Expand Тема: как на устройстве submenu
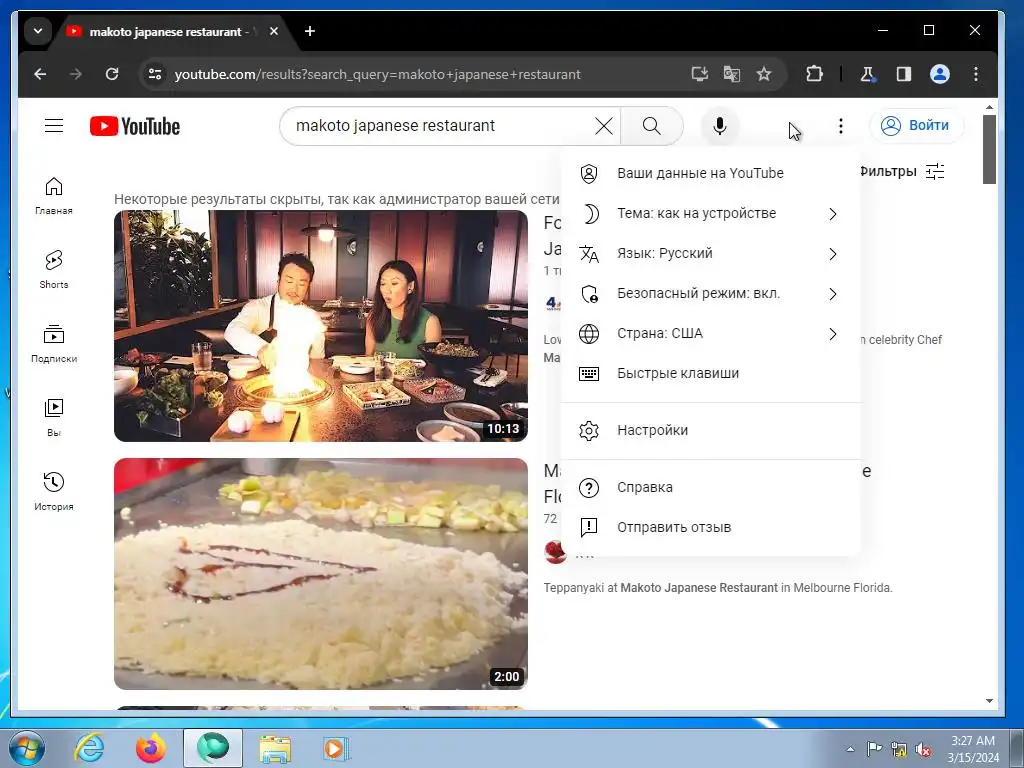Screen dimensions: 1024x768 coord(710,214)
